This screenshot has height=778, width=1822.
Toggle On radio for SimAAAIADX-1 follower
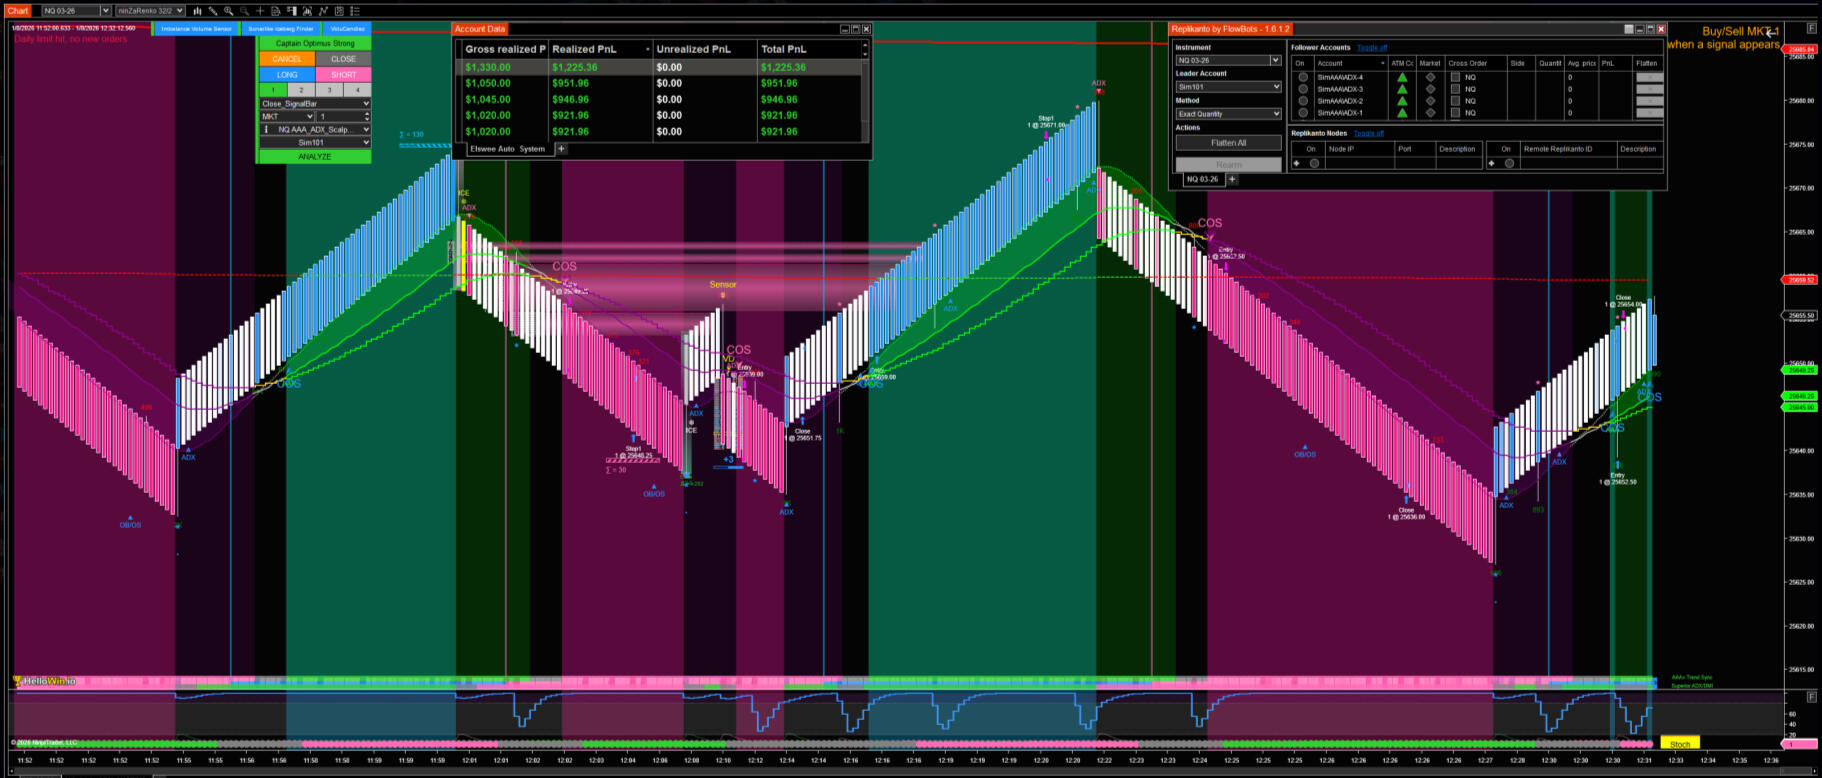click(x=1302, y=113)
